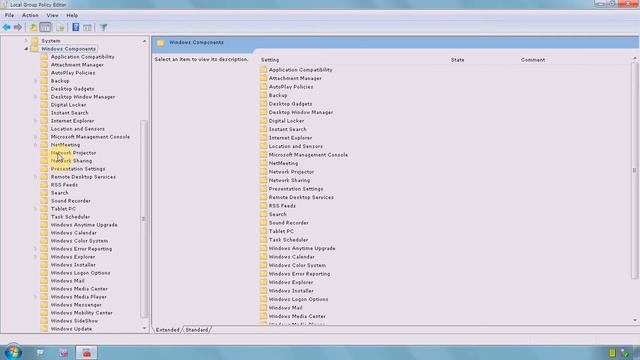Click folder icon of Windows Update in left tree
The height and width of the screenshot is (360, 640).
coord(44,329)
